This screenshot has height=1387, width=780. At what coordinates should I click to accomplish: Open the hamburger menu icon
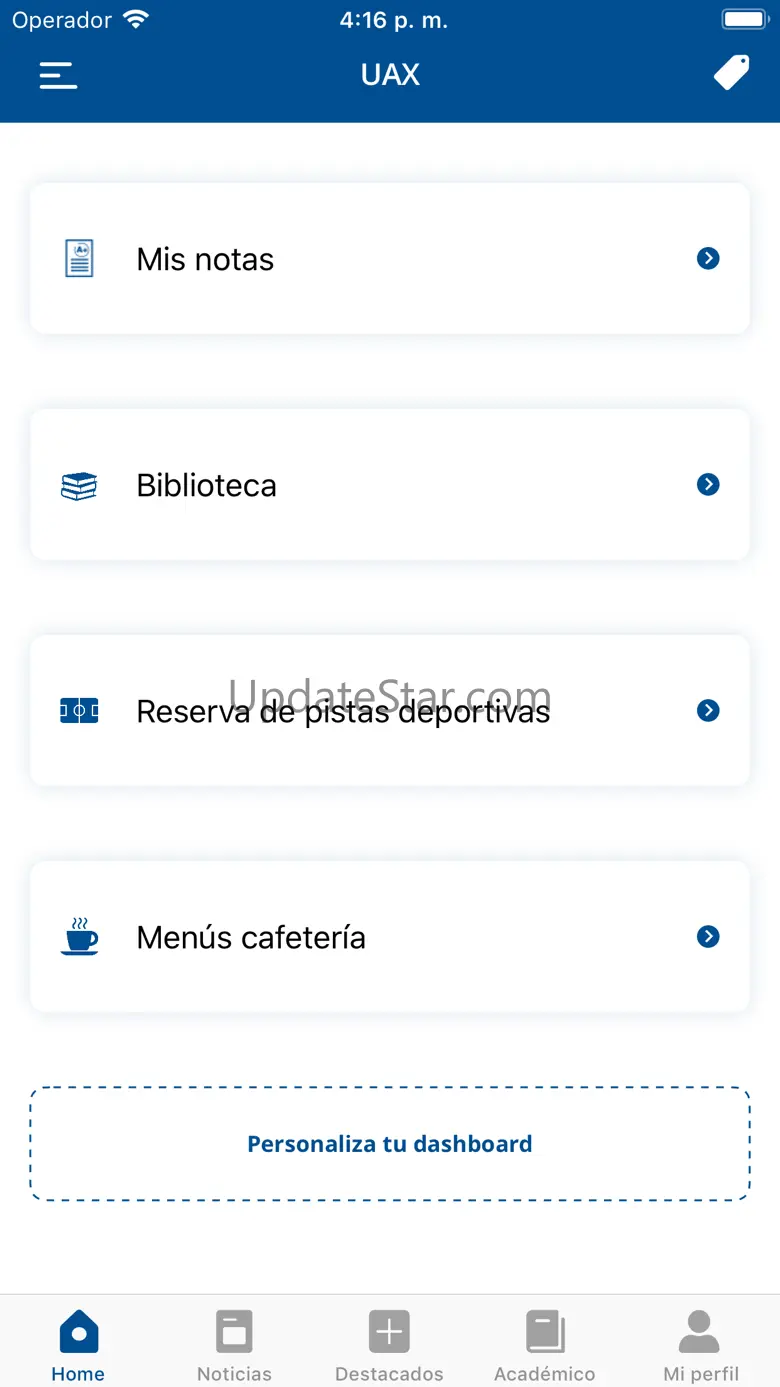click(x=58, y=76)
